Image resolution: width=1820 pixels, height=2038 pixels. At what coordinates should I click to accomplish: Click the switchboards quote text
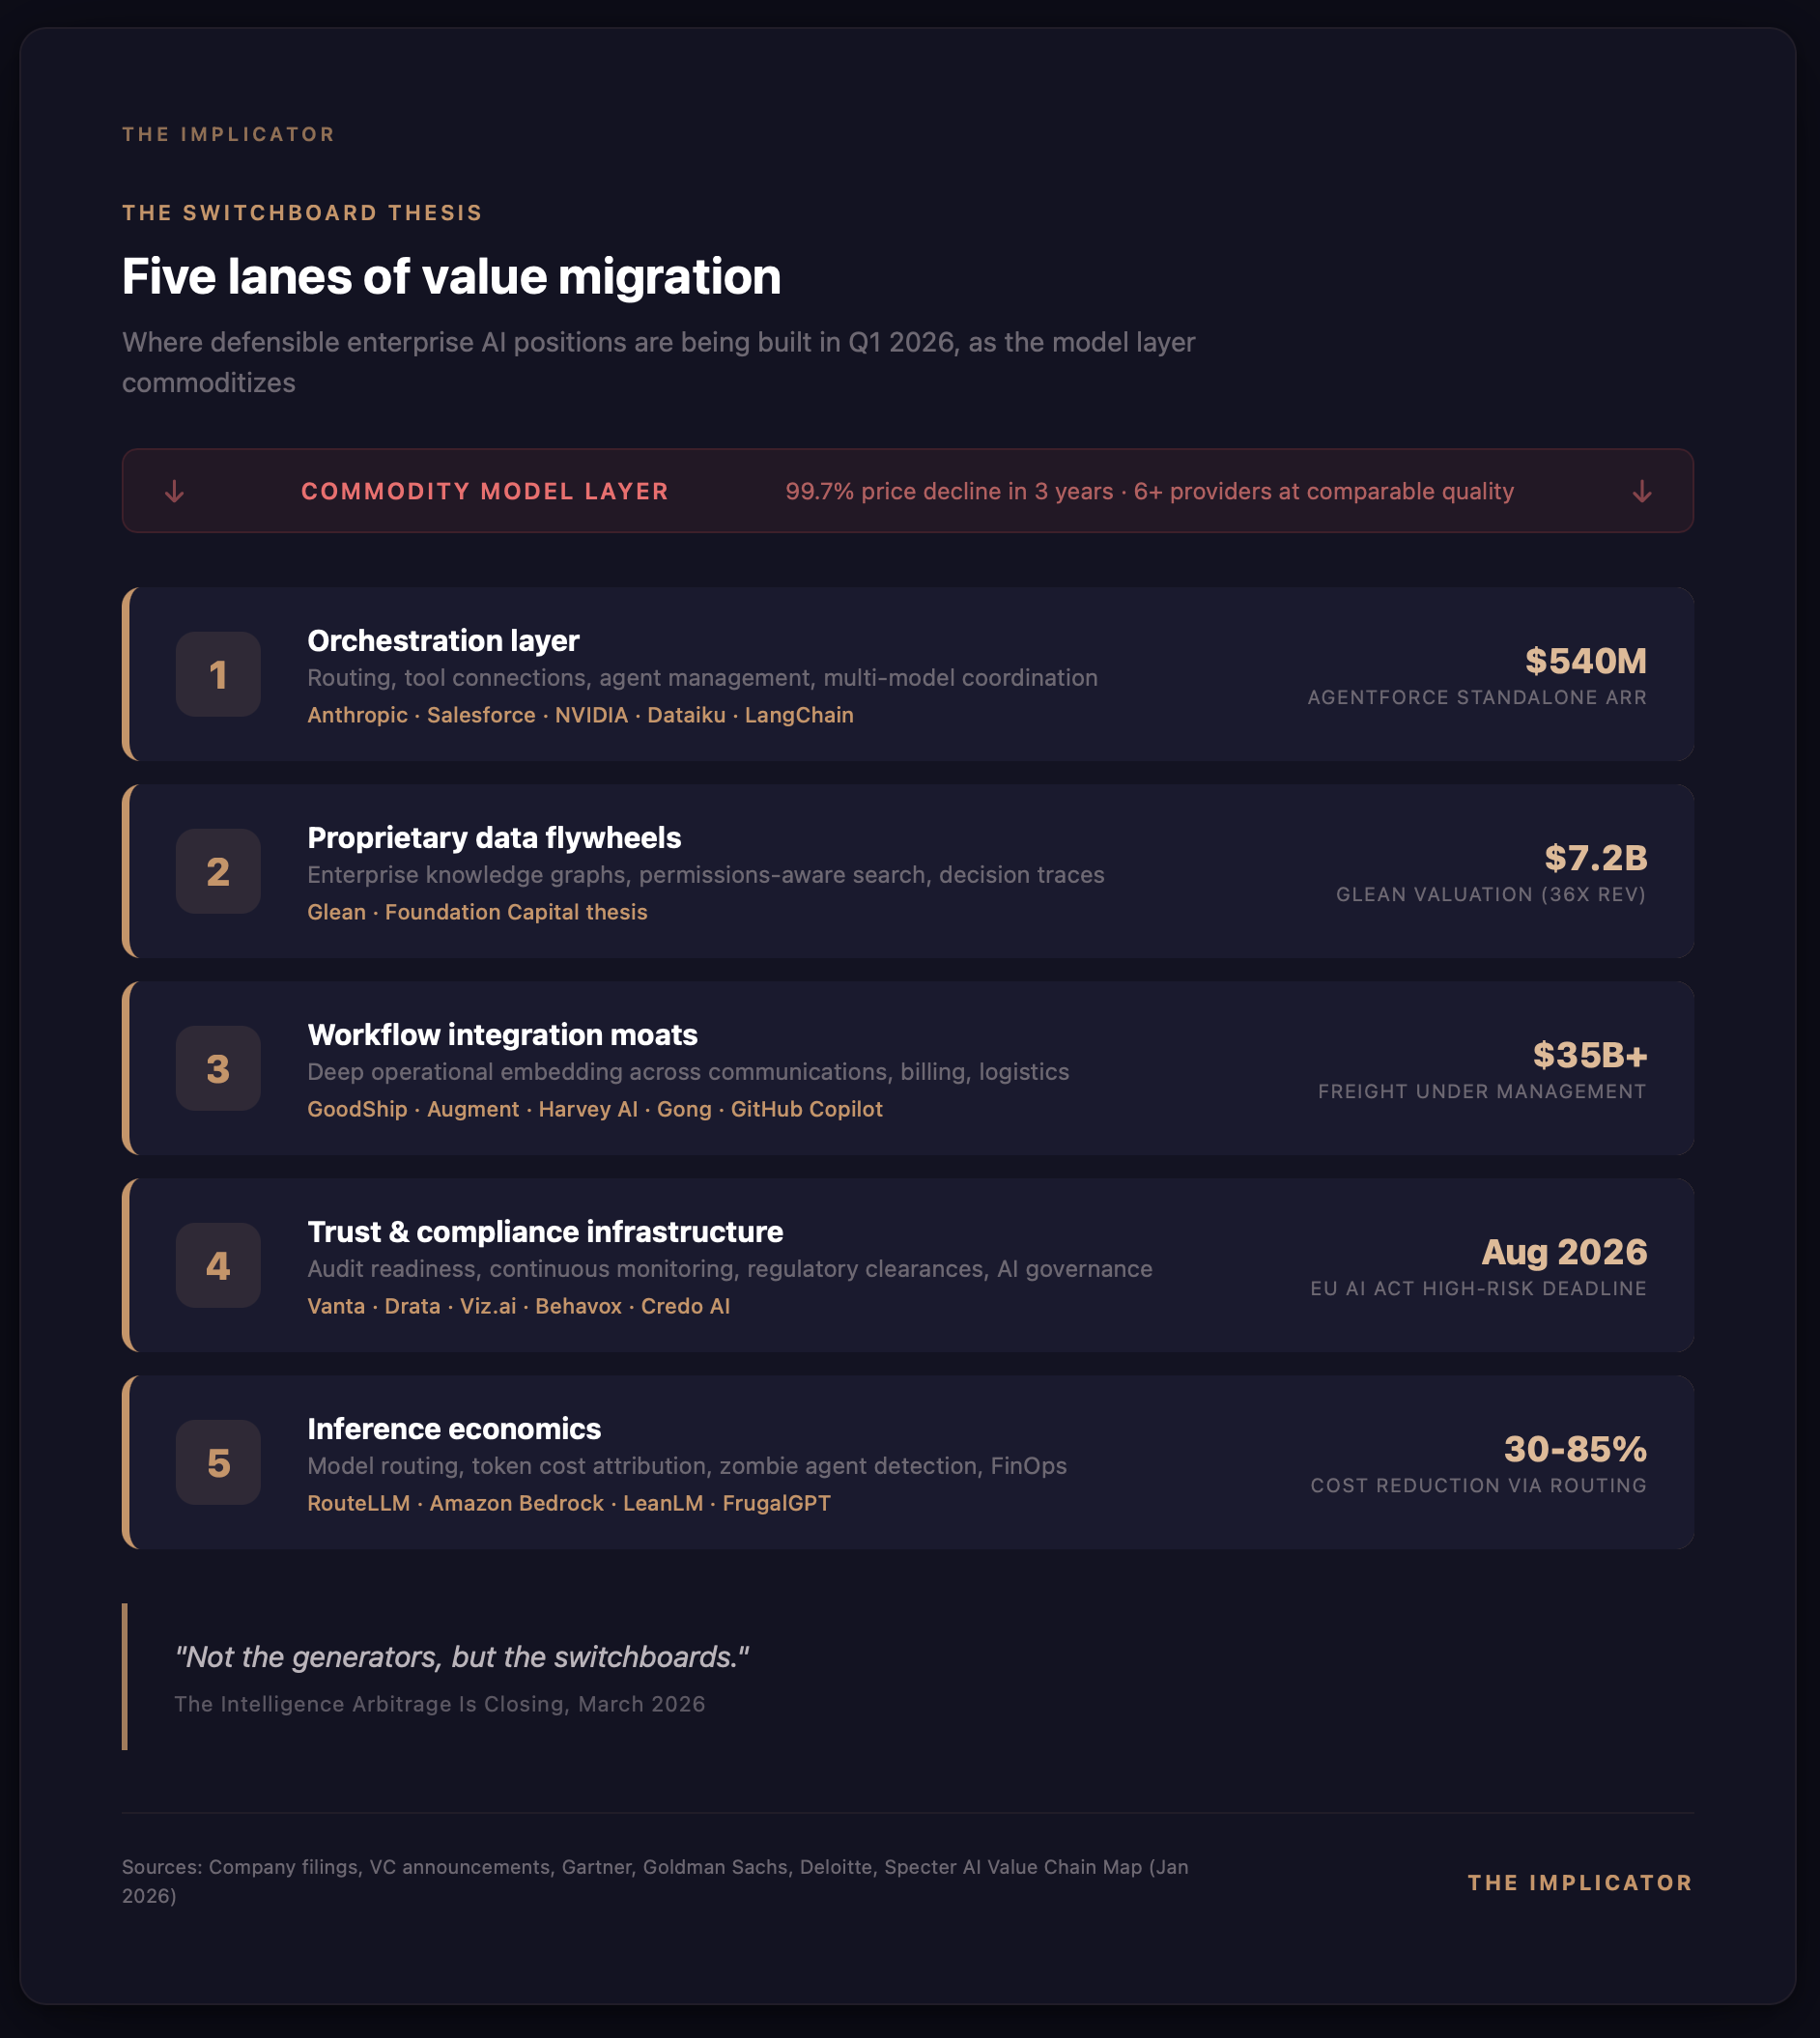461,1657
